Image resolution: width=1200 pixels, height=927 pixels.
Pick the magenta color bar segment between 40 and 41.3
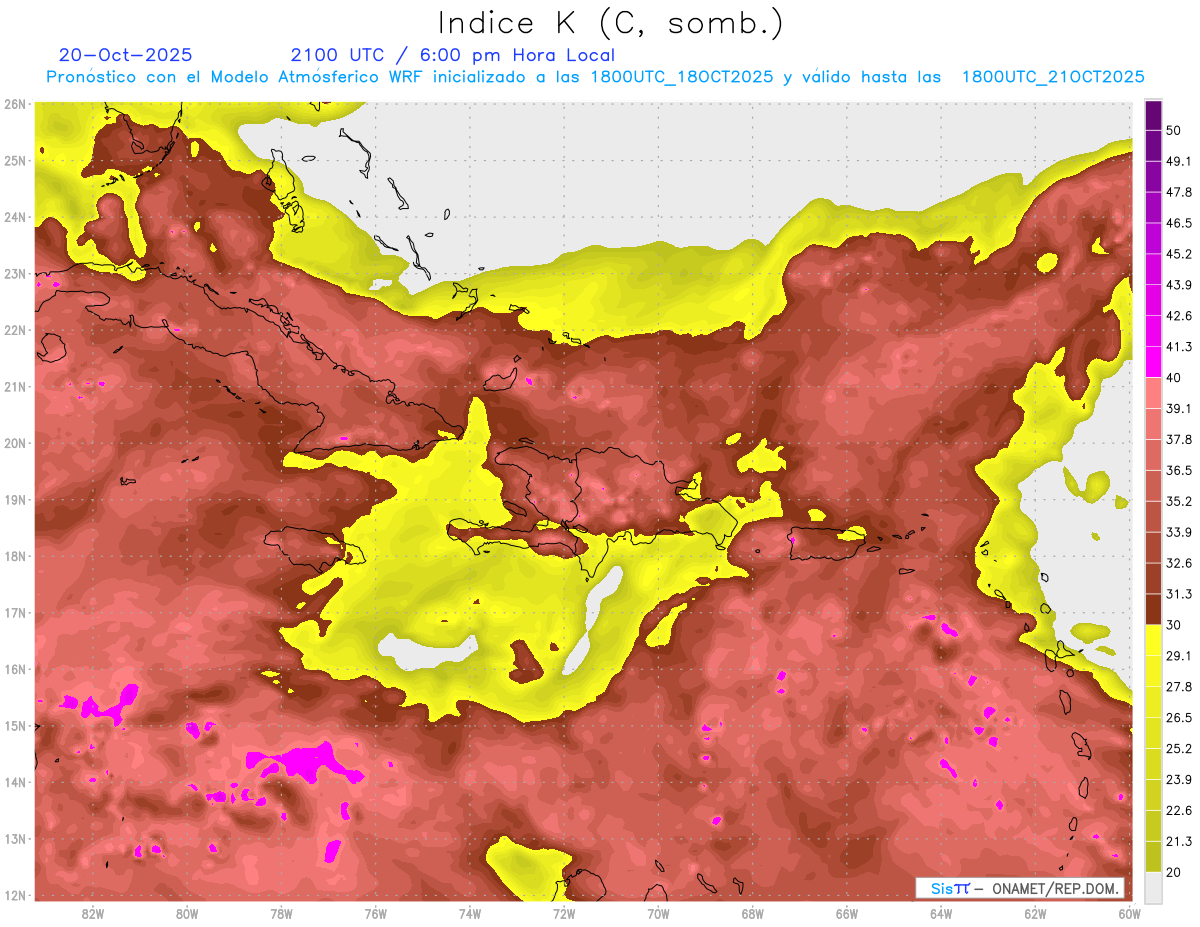coord(1153,362)
